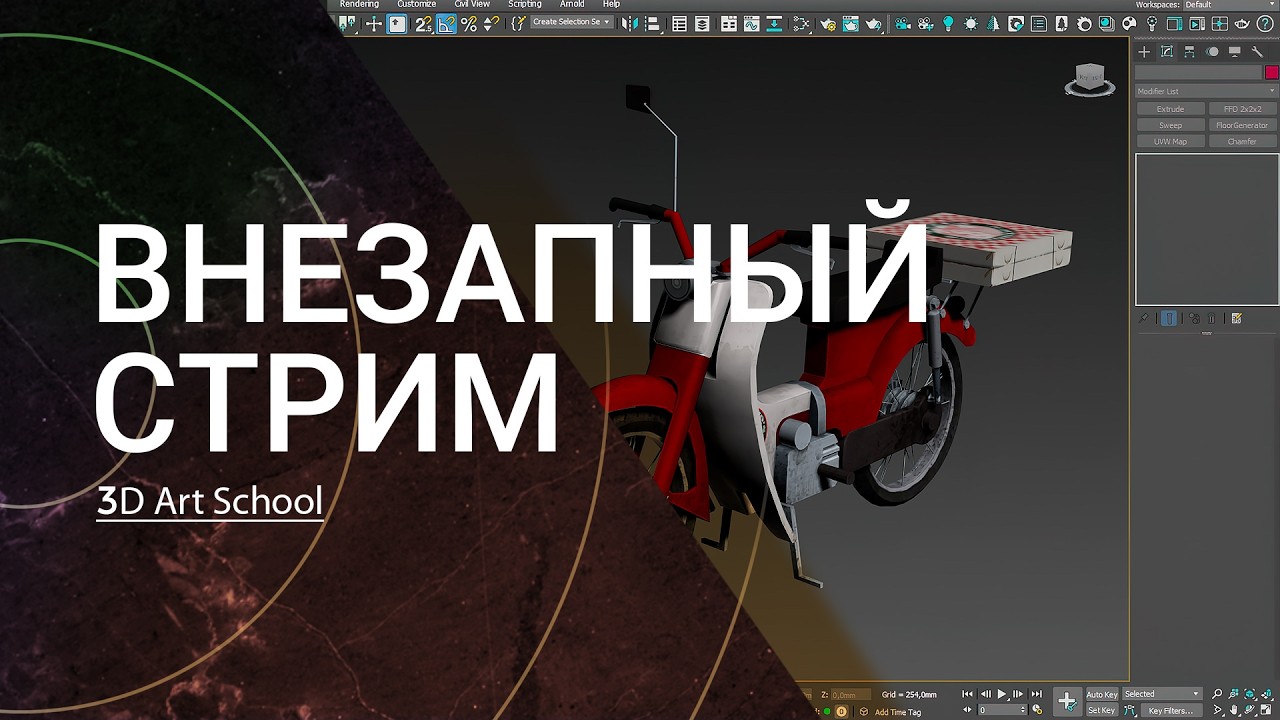Click the Pin Stack icon

[x=1144, y=319]
